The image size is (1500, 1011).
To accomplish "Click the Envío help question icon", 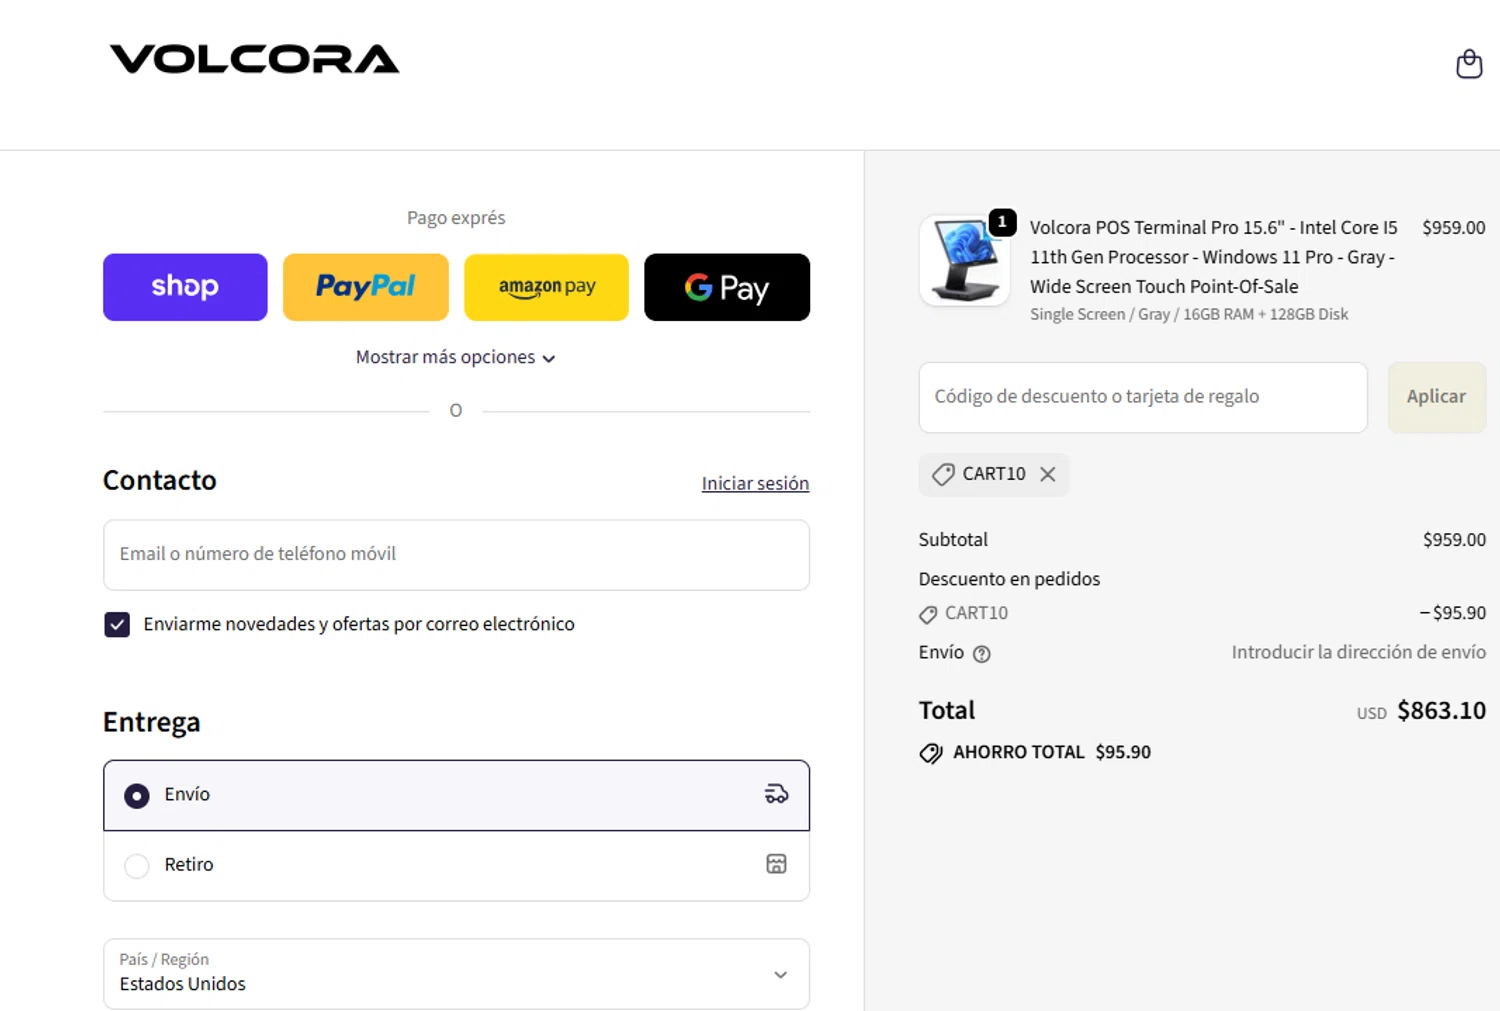I will tap(982, 654).
